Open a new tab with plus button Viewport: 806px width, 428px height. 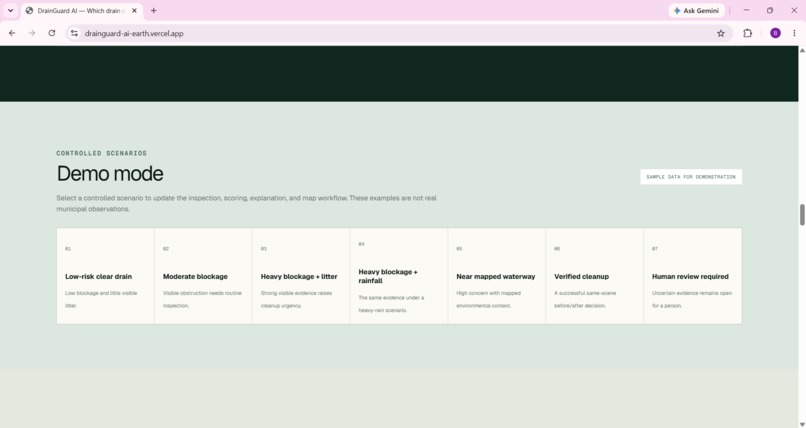[x=153, y=10]
